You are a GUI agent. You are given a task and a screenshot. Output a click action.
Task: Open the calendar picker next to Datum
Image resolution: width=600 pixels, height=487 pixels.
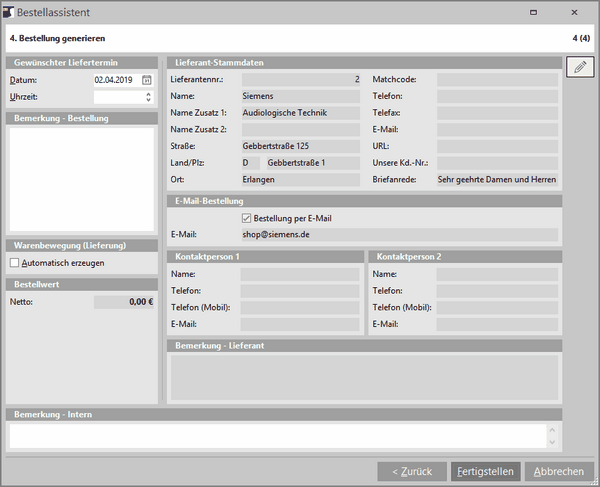pyautogui.click(x=147, y=79)
